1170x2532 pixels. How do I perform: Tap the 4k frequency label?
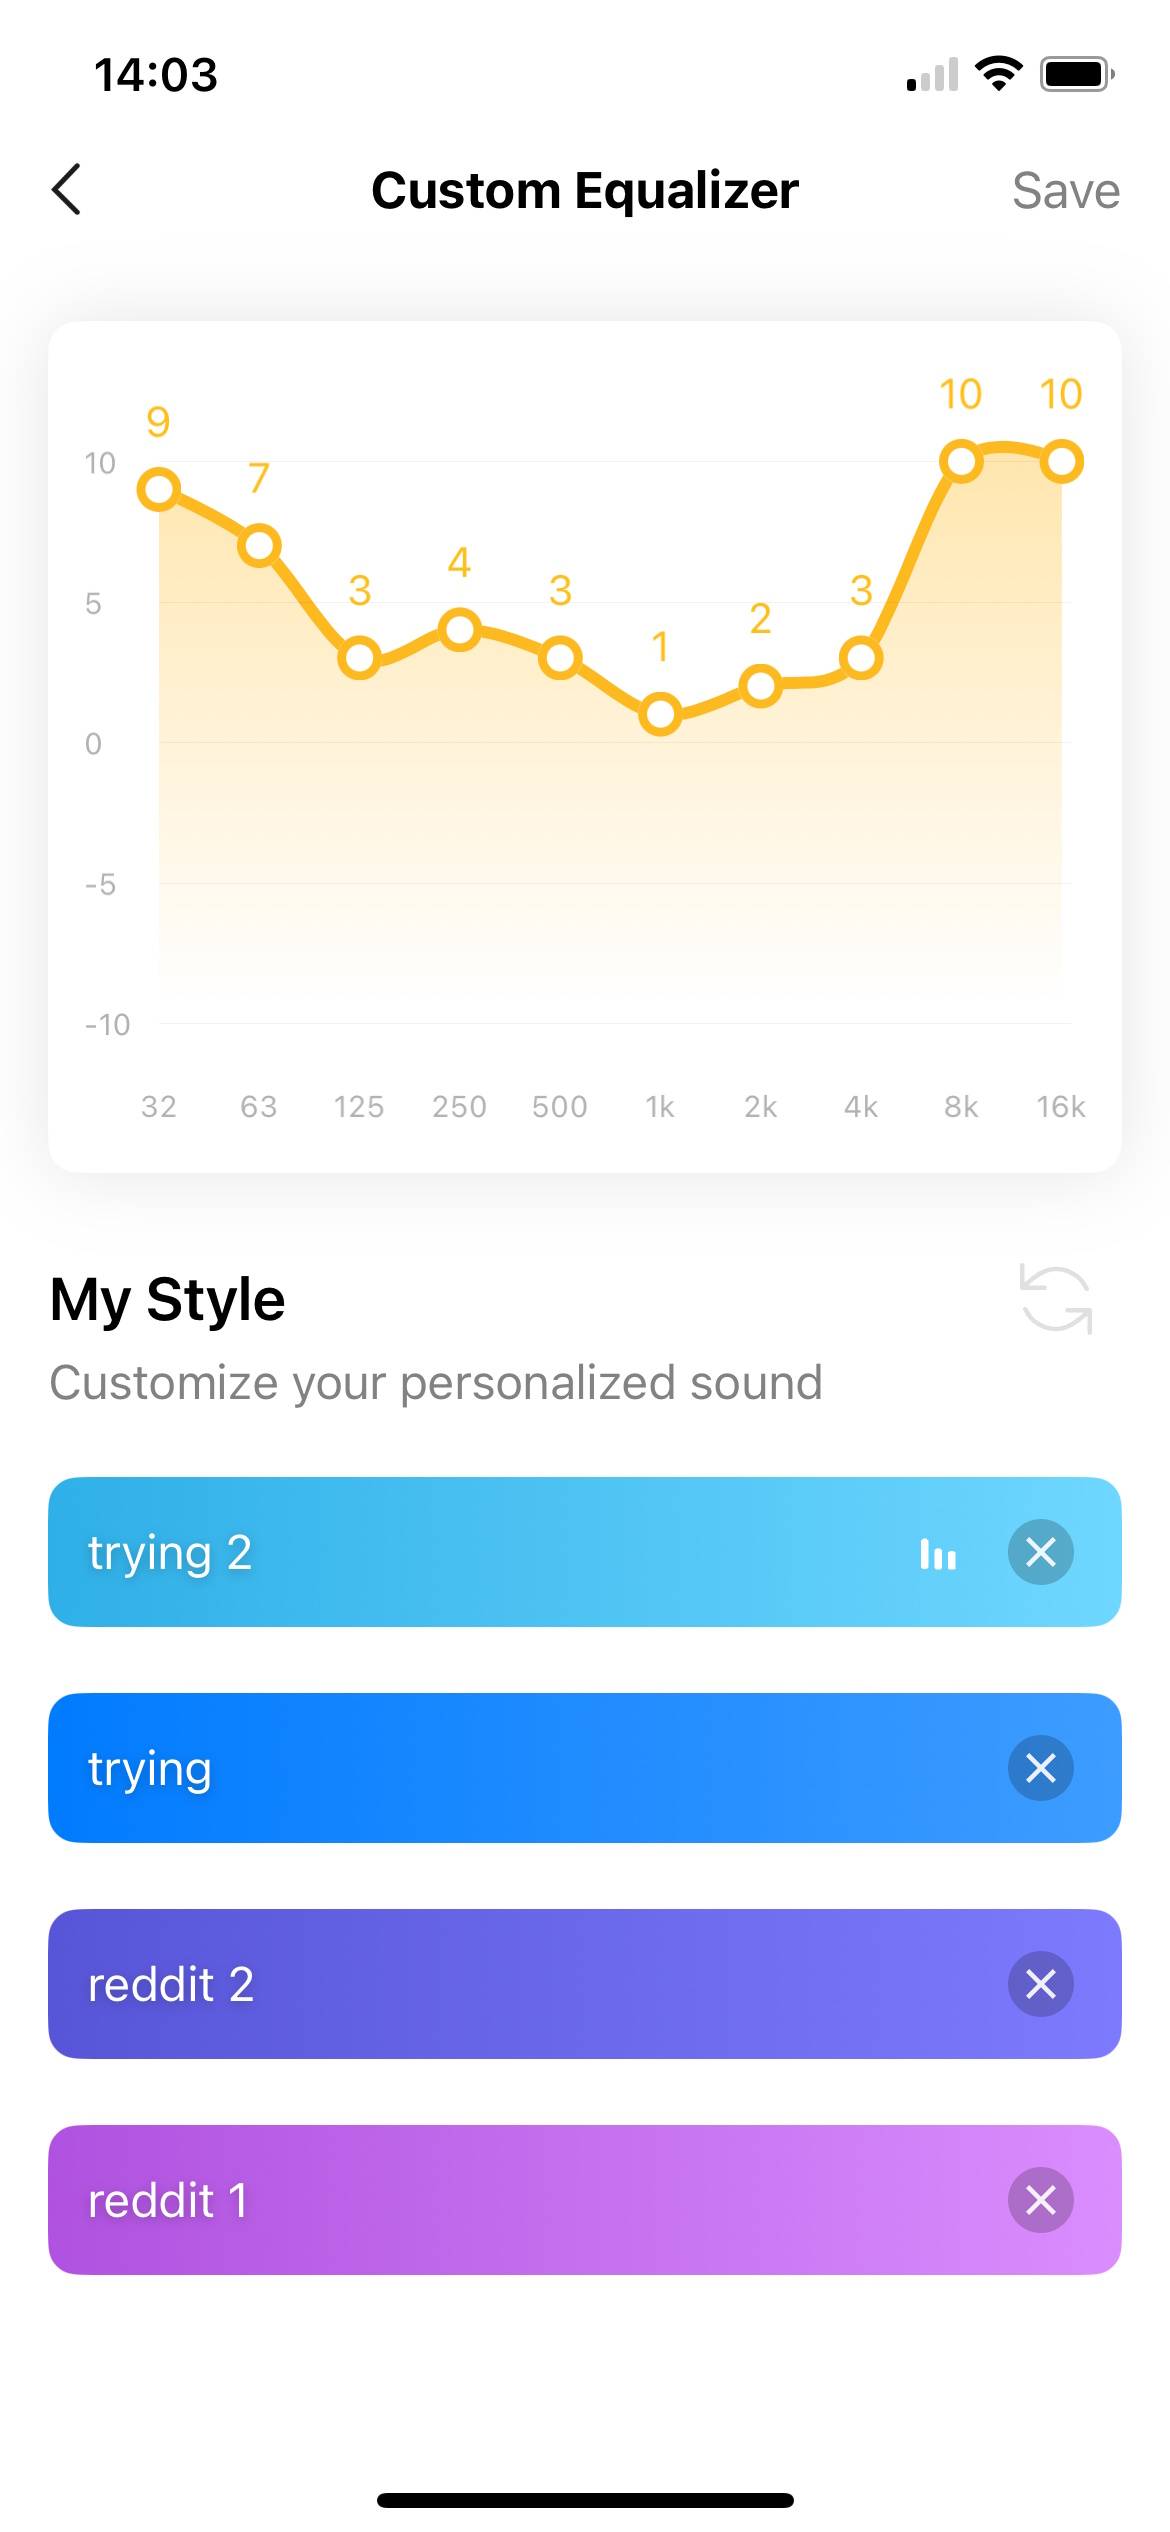click(861, 1106)
